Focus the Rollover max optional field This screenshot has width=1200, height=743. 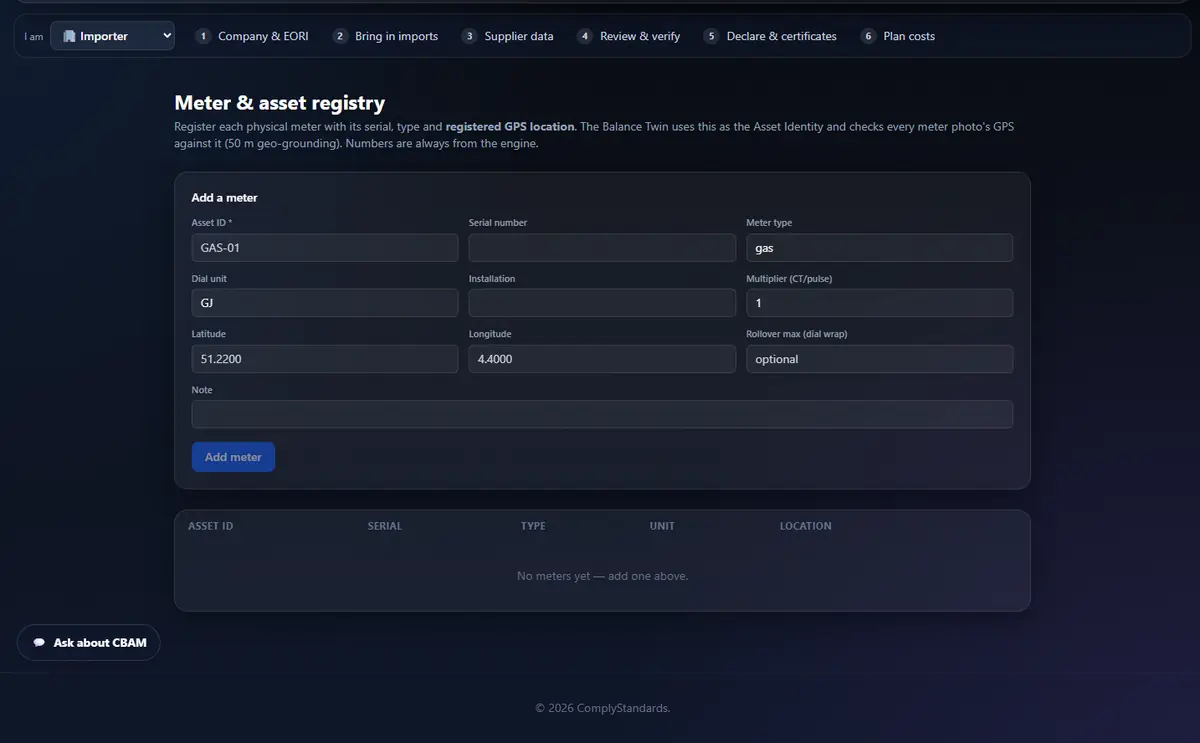click(880, 359)
